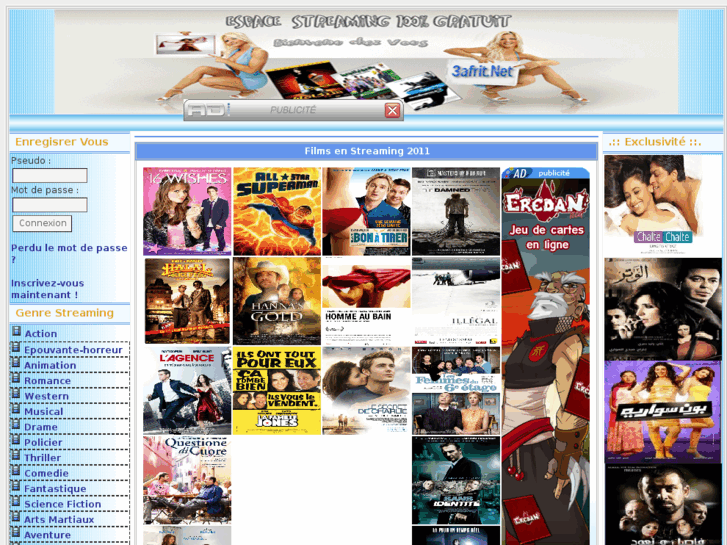
Task: Click Inscrivez-vous maintenant link
Action: (47, 289)
